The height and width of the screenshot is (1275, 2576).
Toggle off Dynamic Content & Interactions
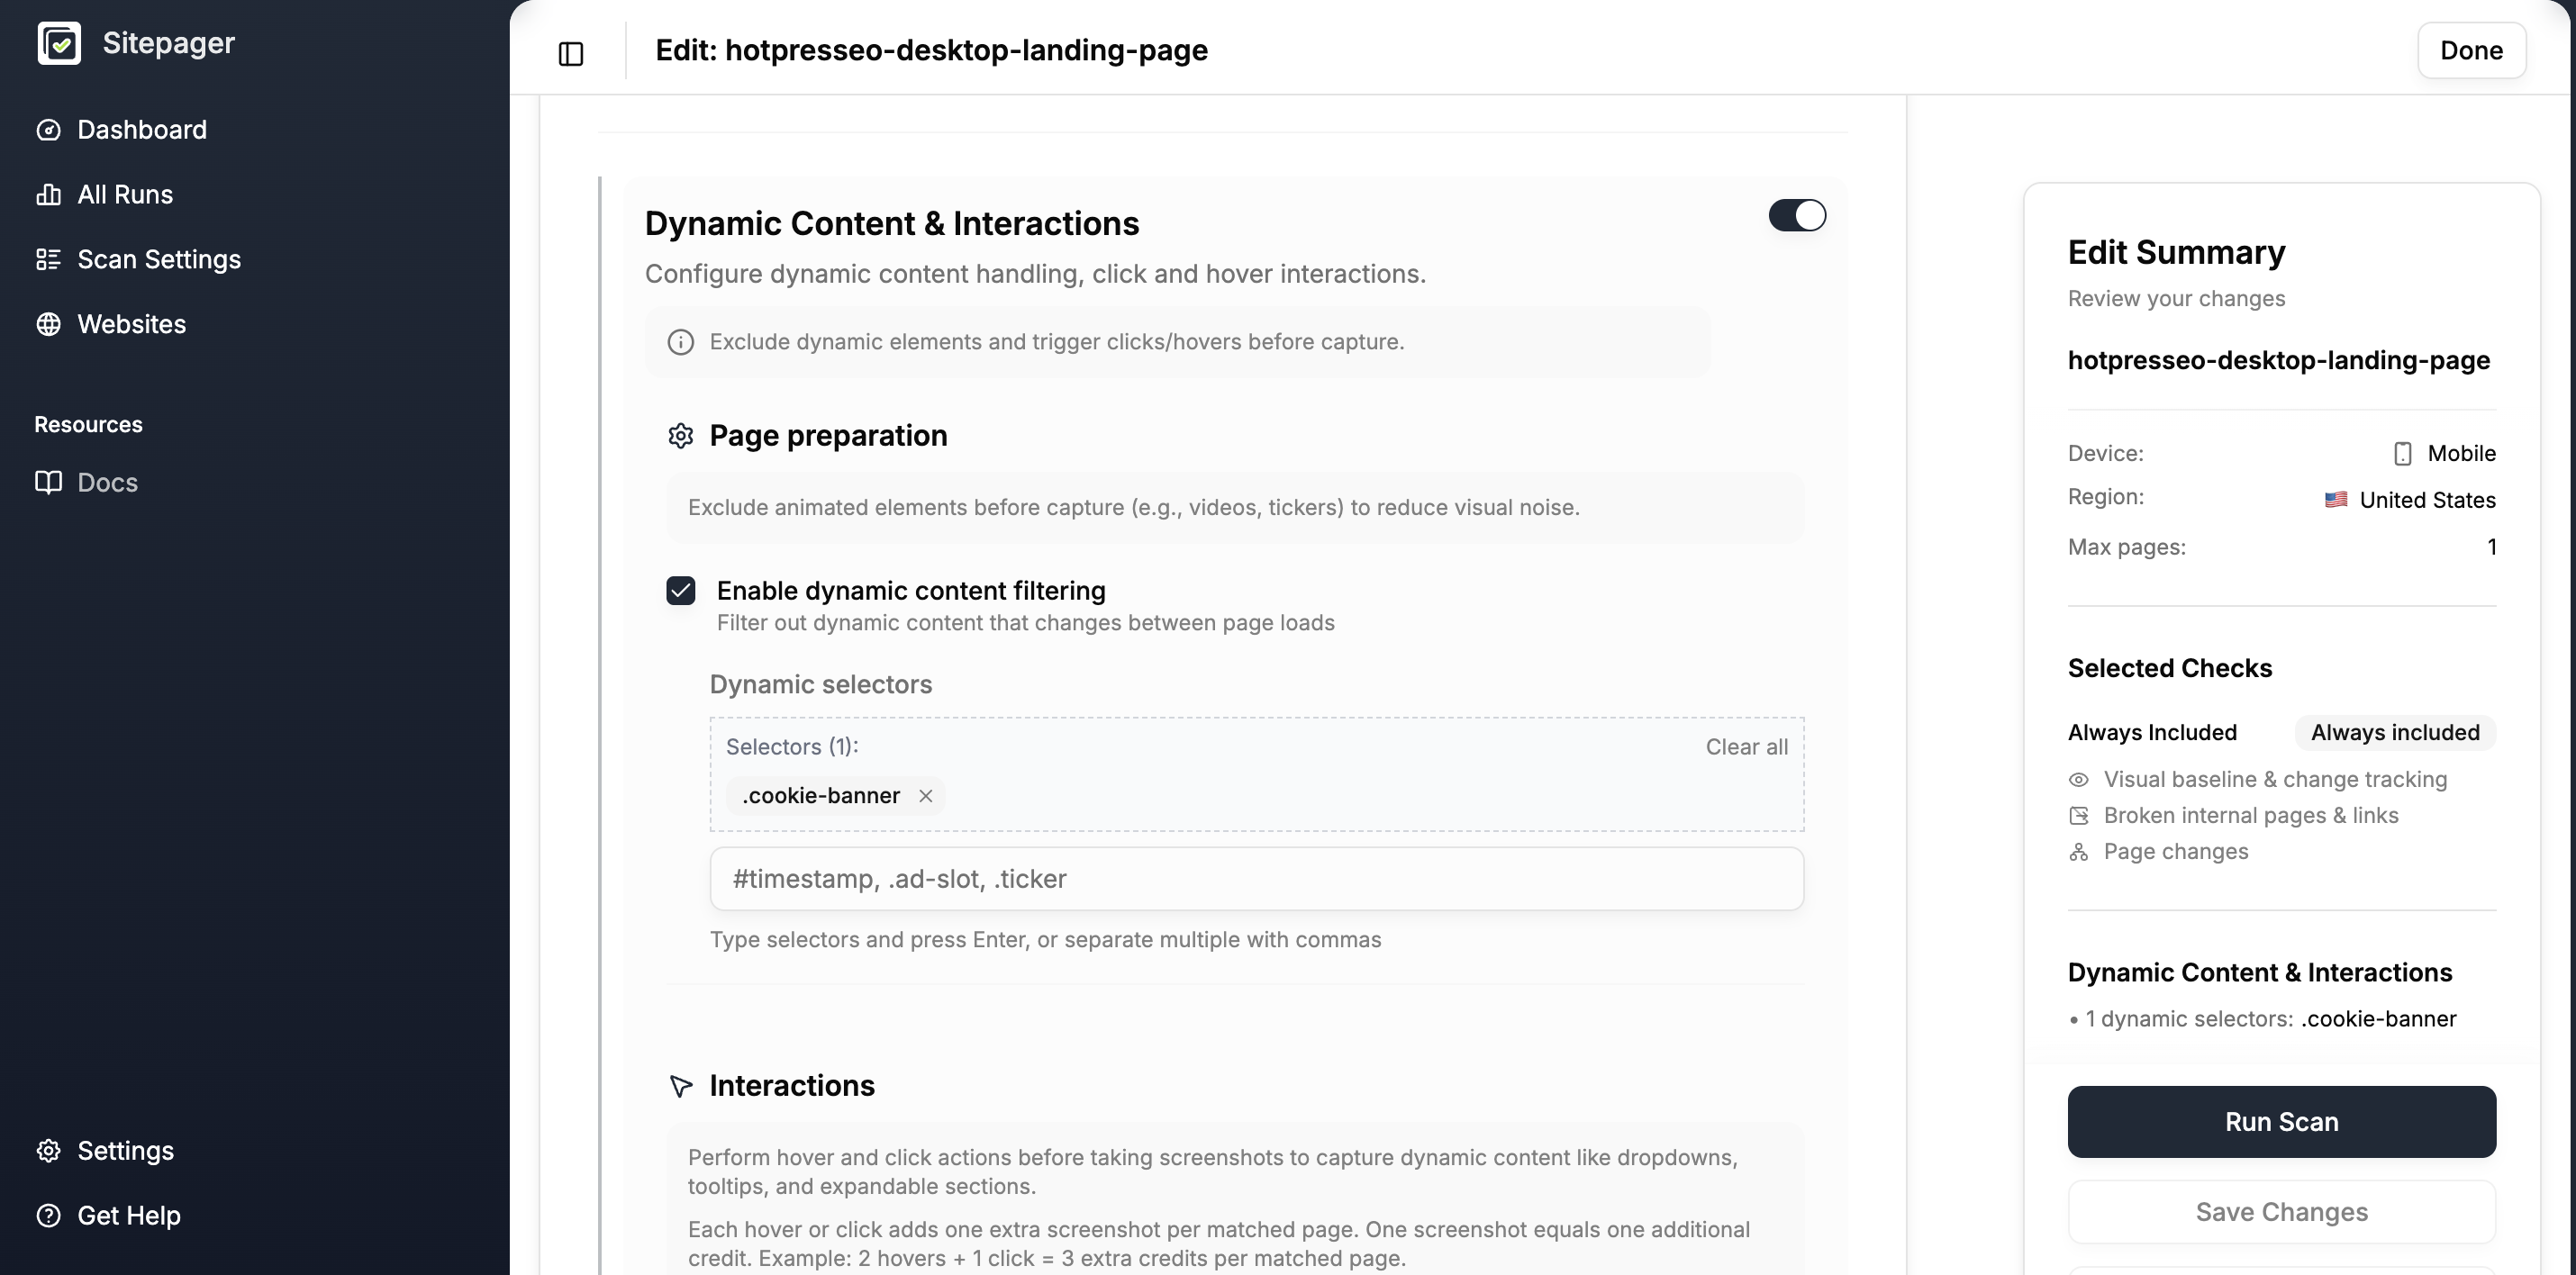[1797, 215]
